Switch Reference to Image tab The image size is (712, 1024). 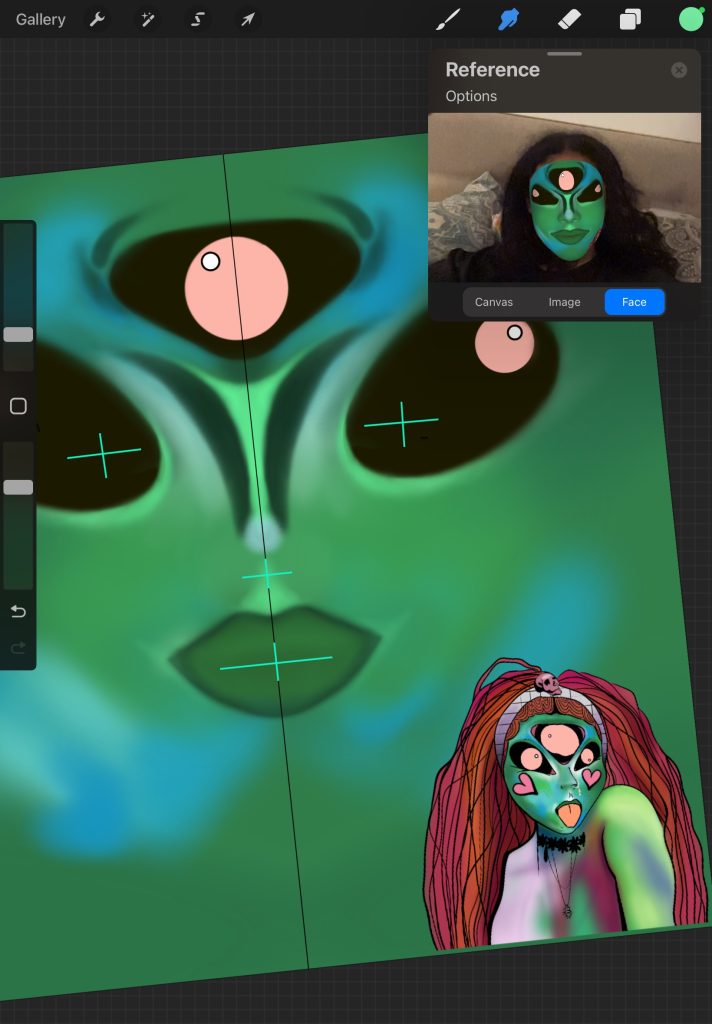564,302
